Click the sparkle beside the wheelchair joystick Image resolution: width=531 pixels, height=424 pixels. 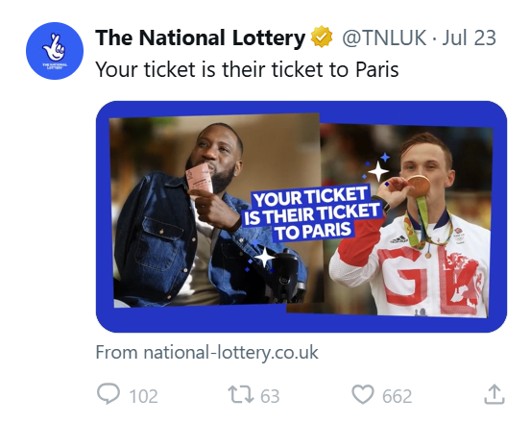pyautogui.click(x=264, y=257)
